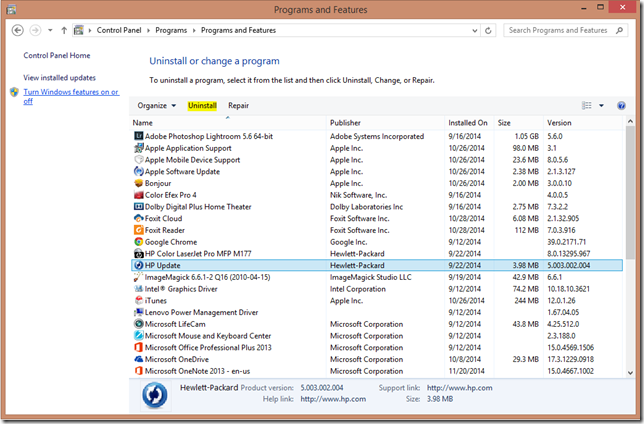Sort by the Size column header
Viewport: 644px width, 424px height.
pos(504,123)
